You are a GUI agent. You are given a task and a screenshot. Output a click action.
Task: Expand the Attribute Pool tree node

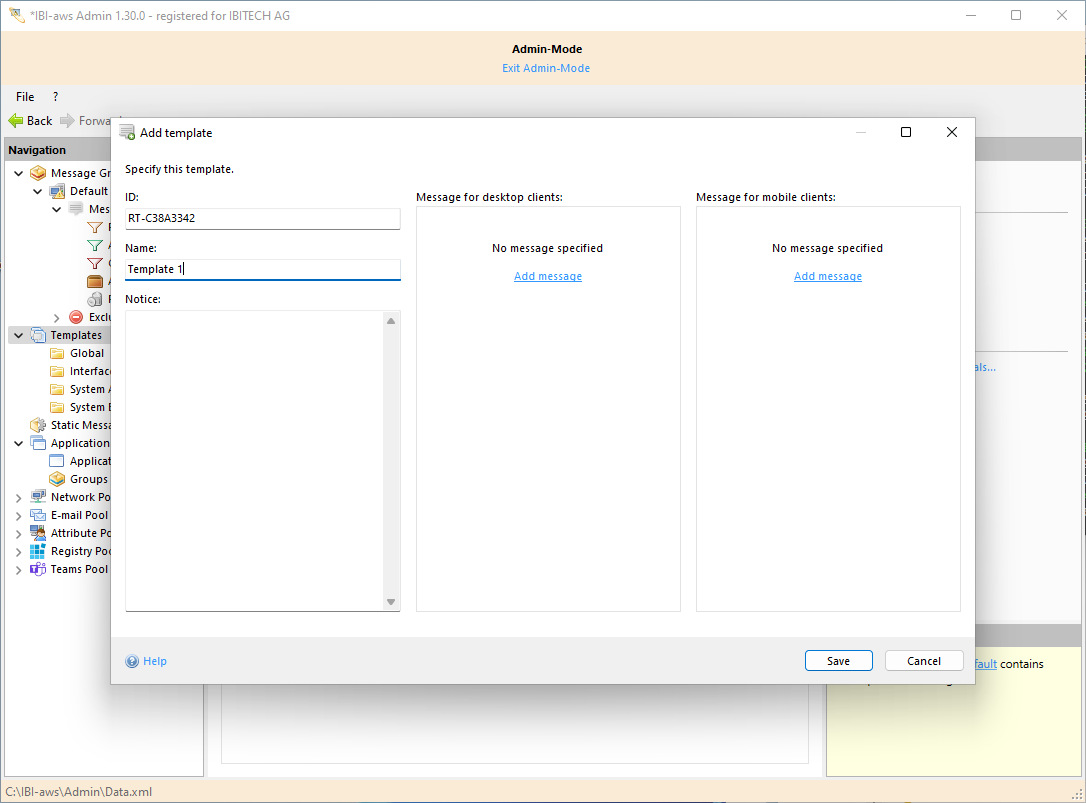pos(18,533)
